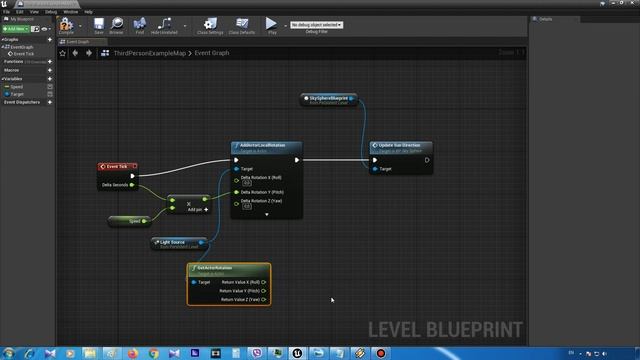Add a new event dispatcher with plus icon
The height and width of the screenshot is (360, 640).
[x=50, y=102]
